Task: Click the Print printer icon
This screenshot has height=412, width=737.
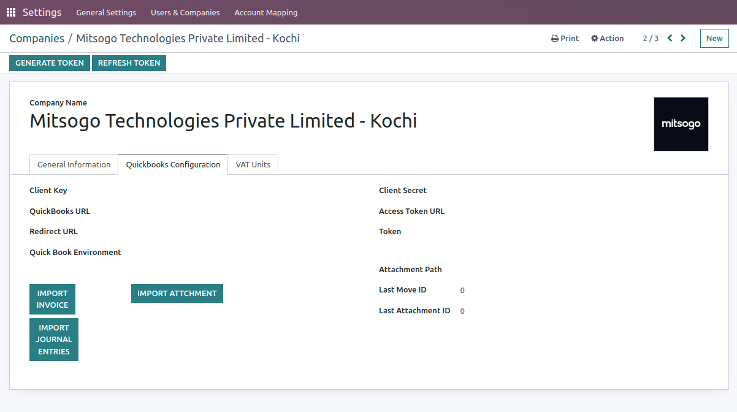Action: [x=555, y=39]
